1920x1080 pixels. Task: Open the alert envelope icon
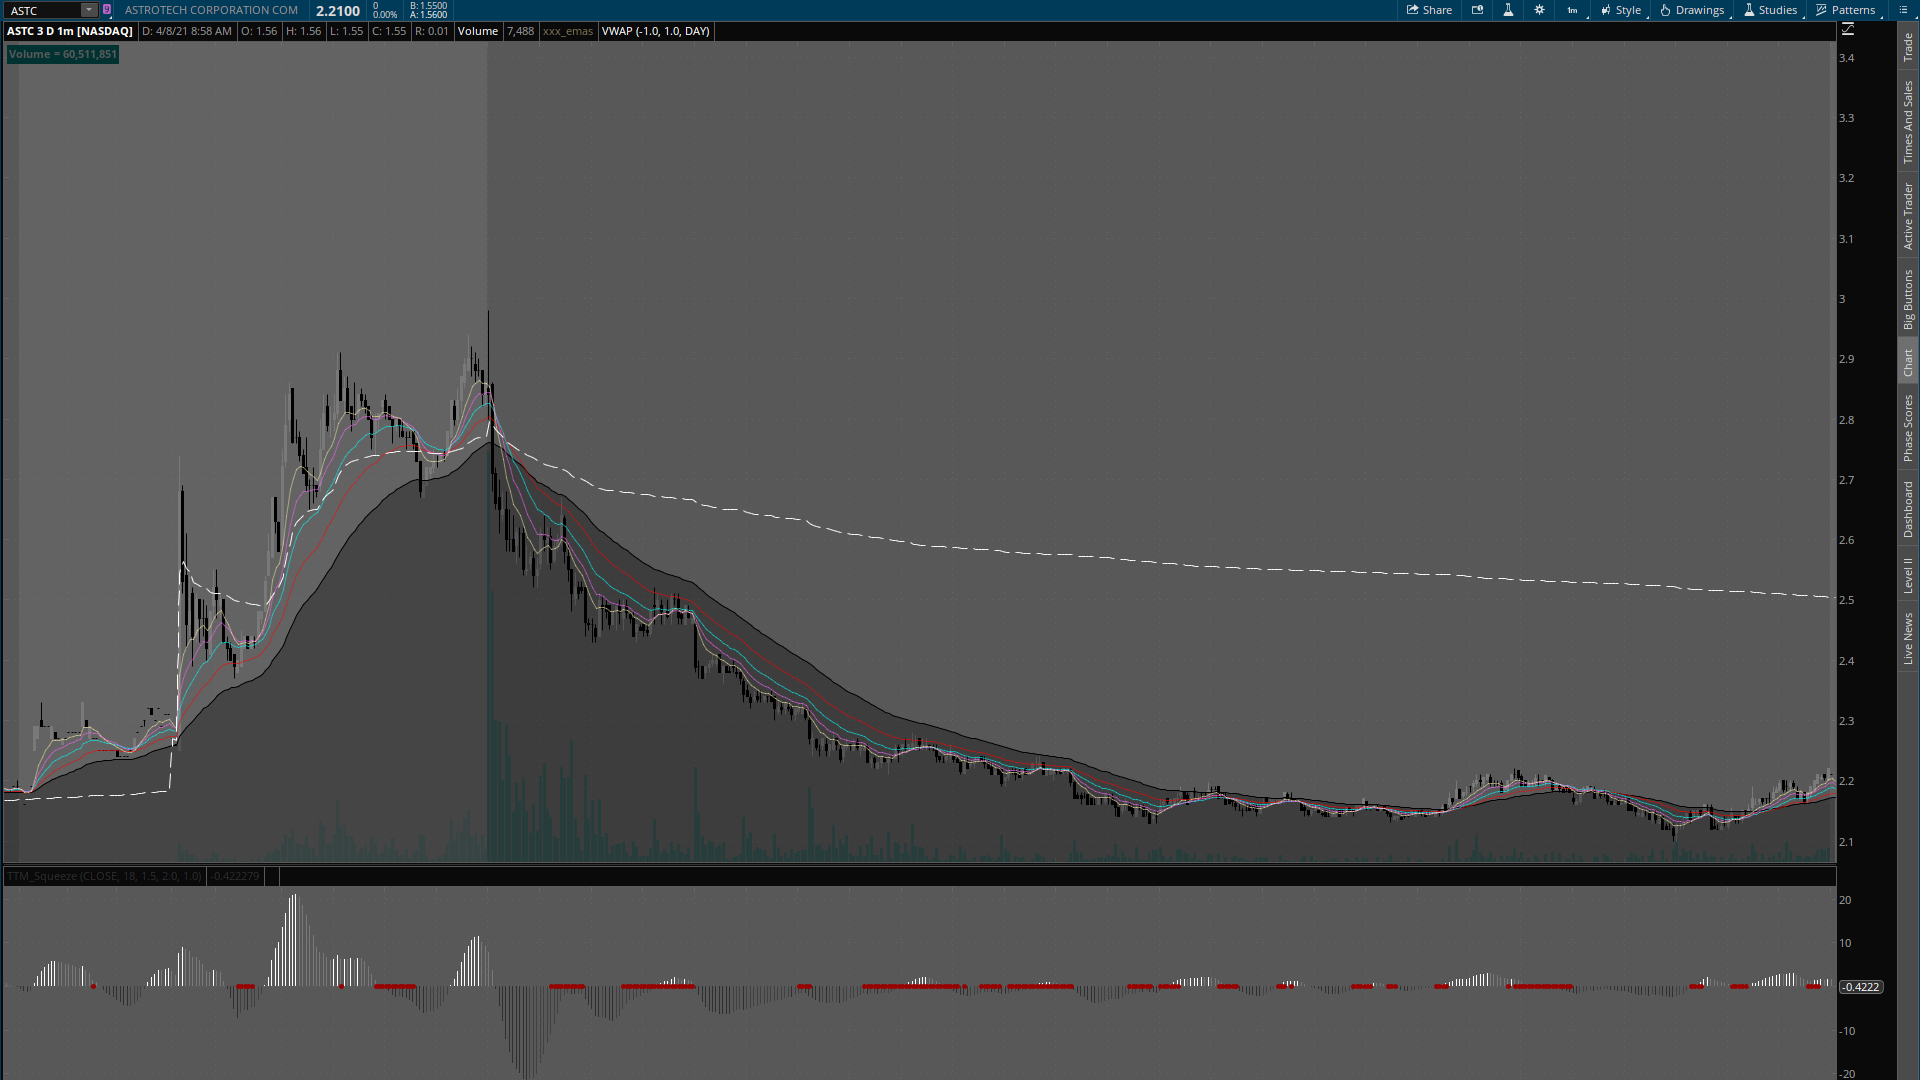1477,10
